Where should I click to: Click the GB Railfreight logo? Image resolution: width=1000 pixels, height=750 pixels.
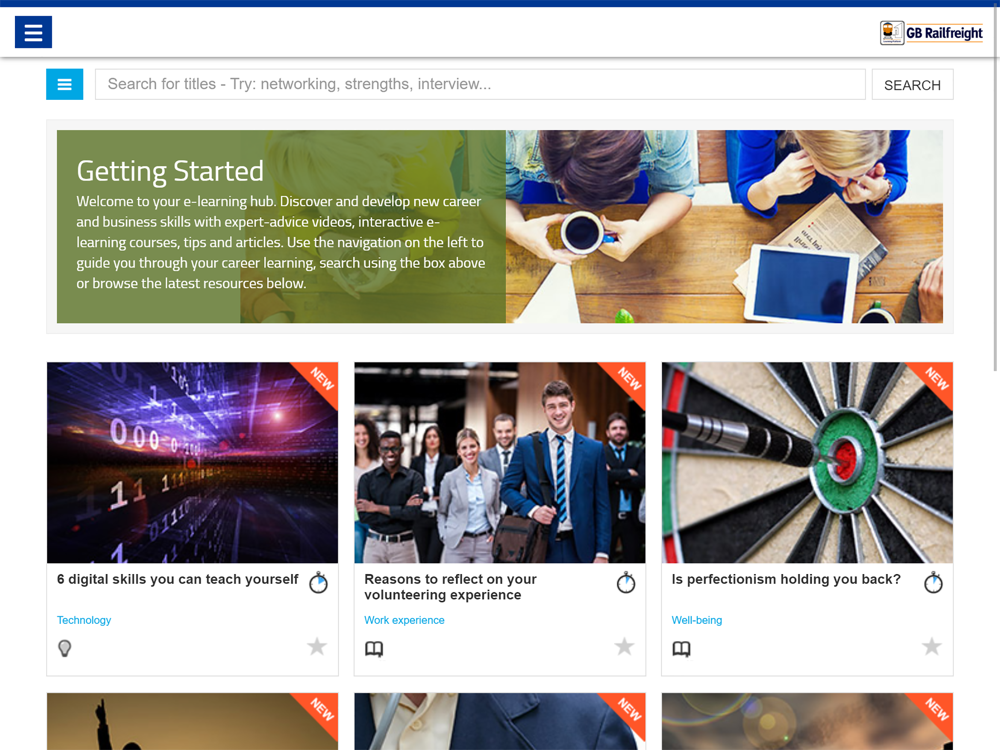(931, 33)
